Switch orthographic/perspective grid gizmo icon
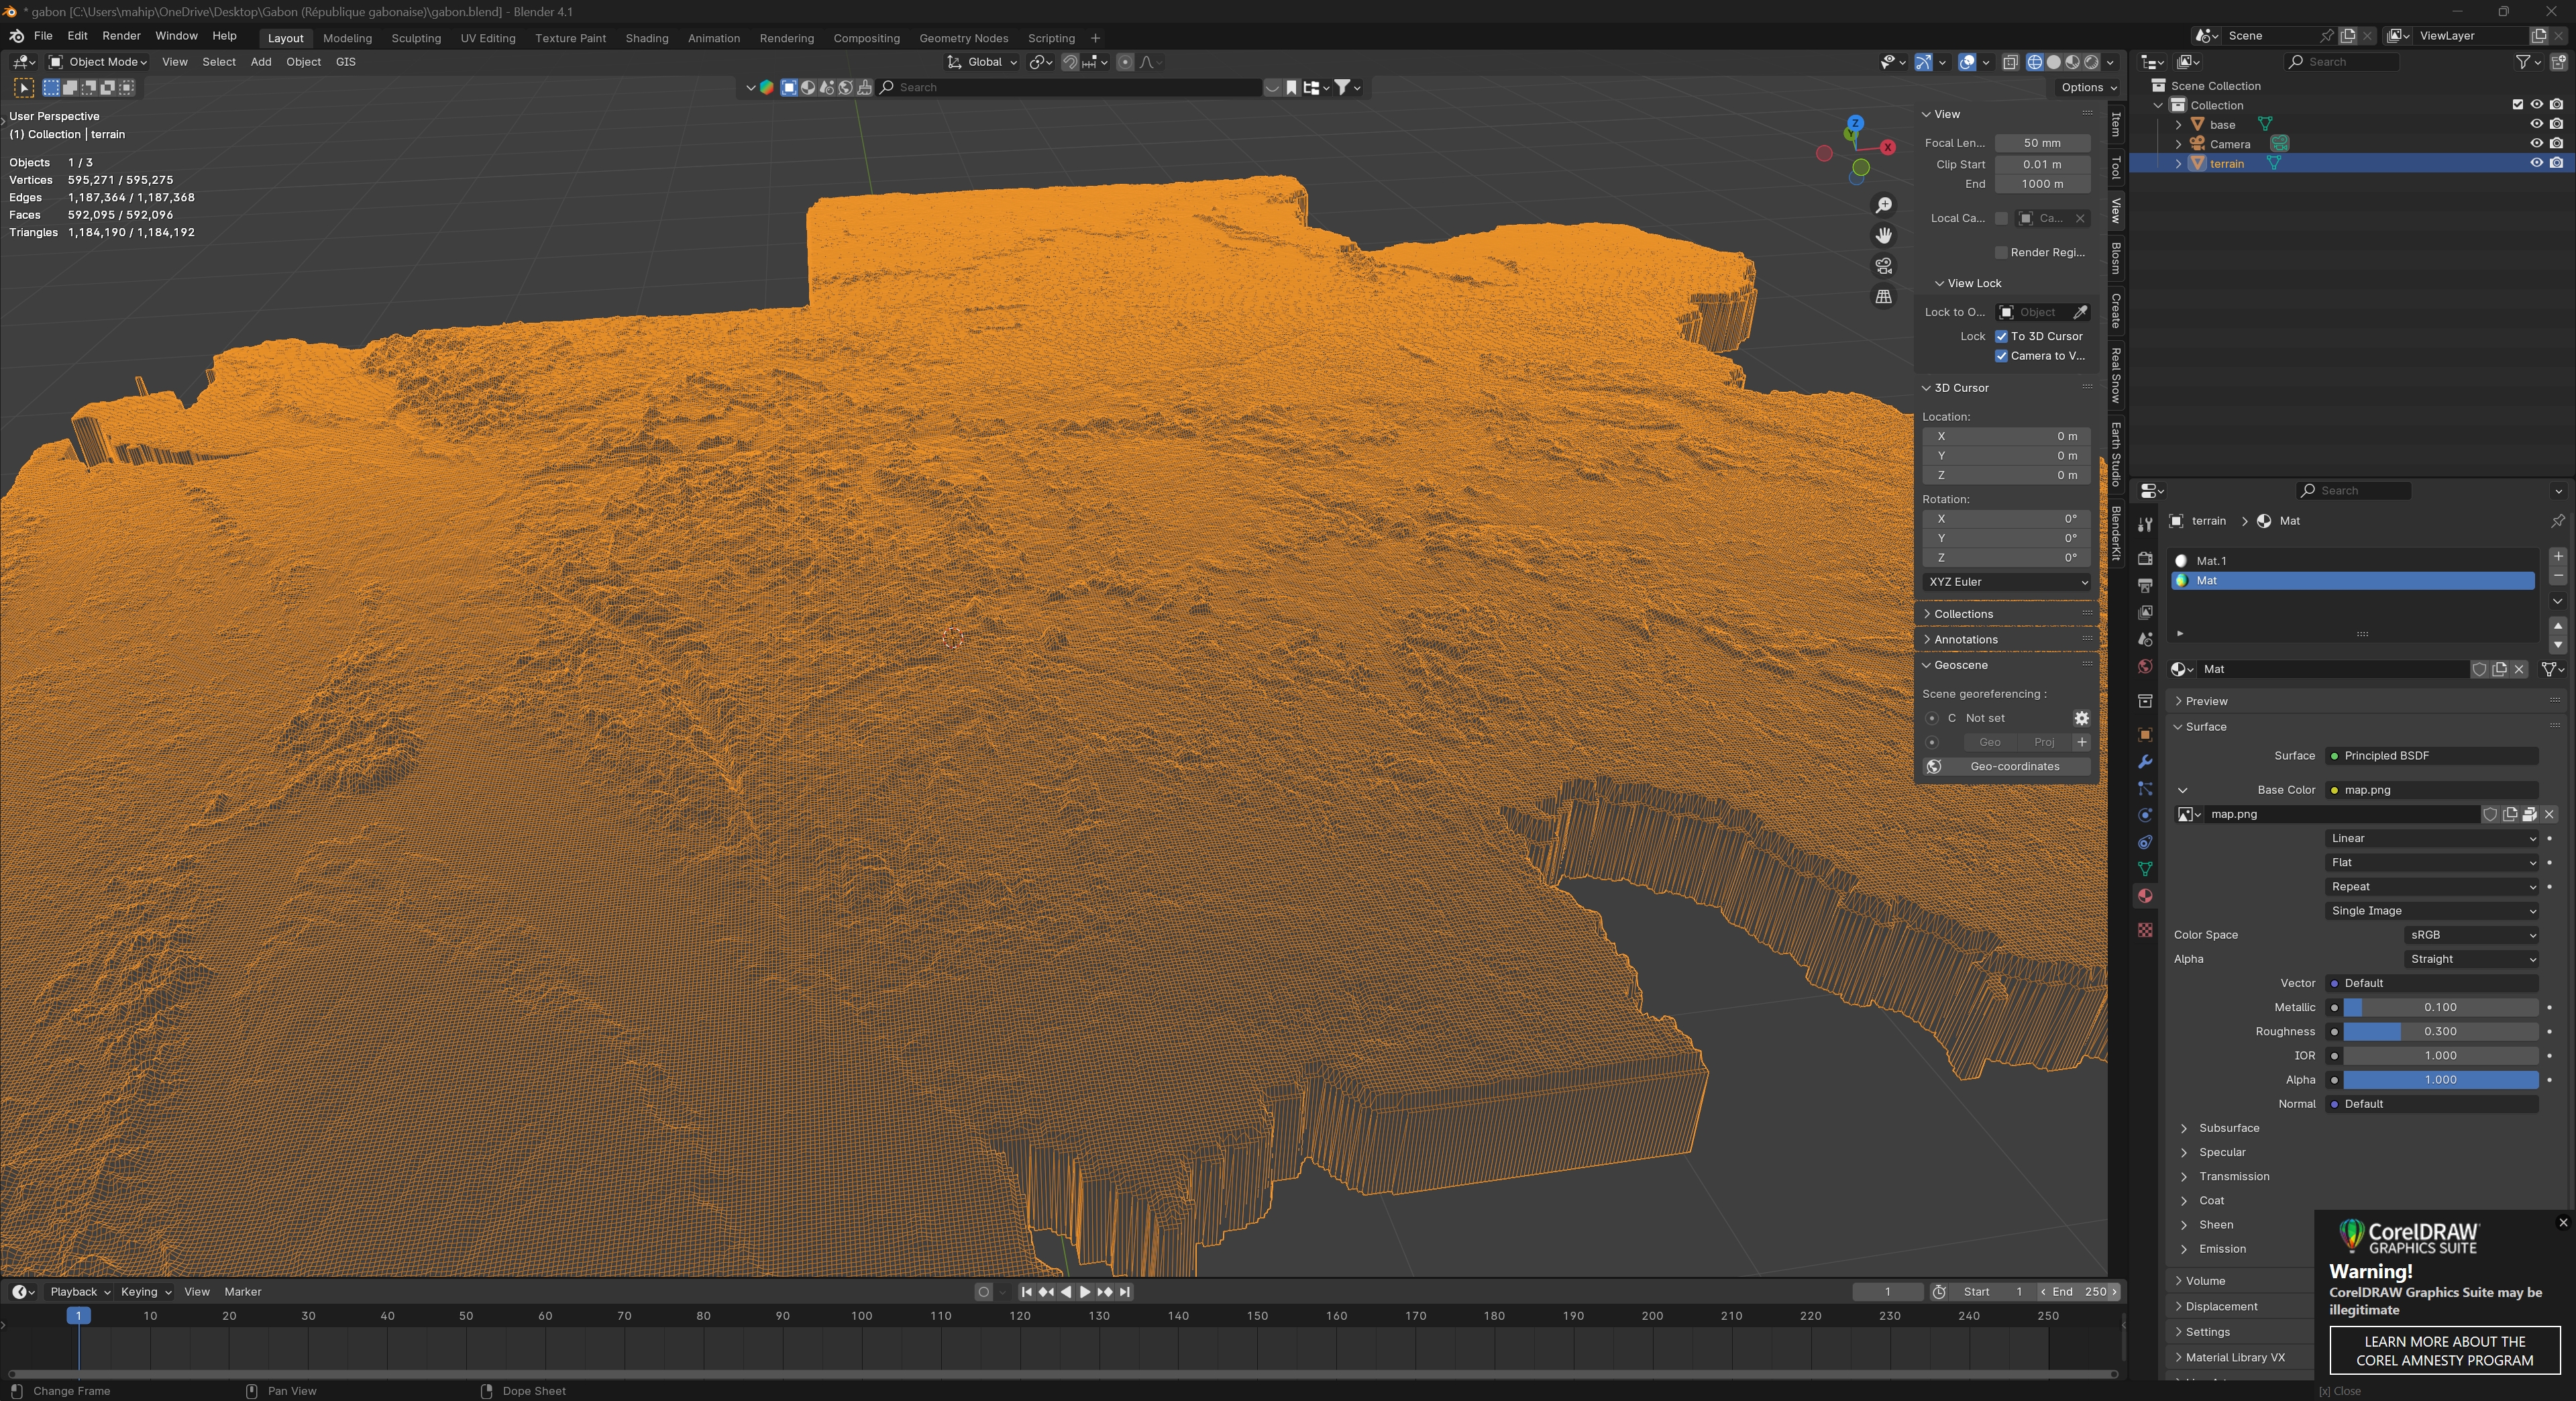 [1884, 297]
